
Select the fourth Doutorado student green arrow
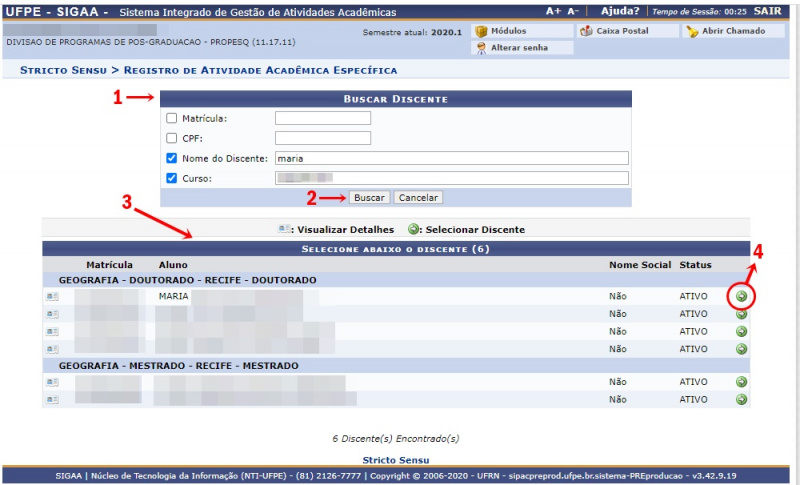[x=741, y=349]
